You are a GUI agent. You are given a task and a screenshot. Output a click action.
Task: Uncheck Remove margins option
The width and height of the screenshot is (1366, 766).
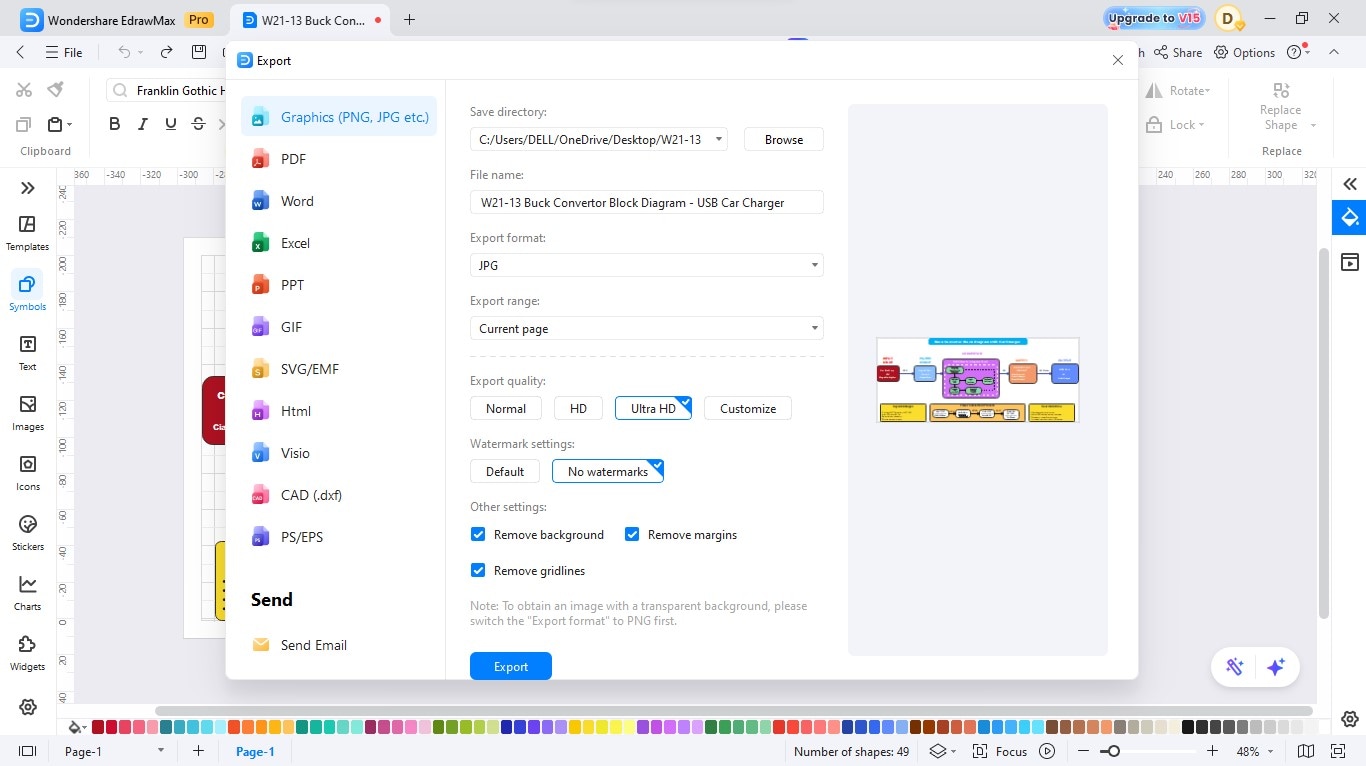click(x=632, y=534)
